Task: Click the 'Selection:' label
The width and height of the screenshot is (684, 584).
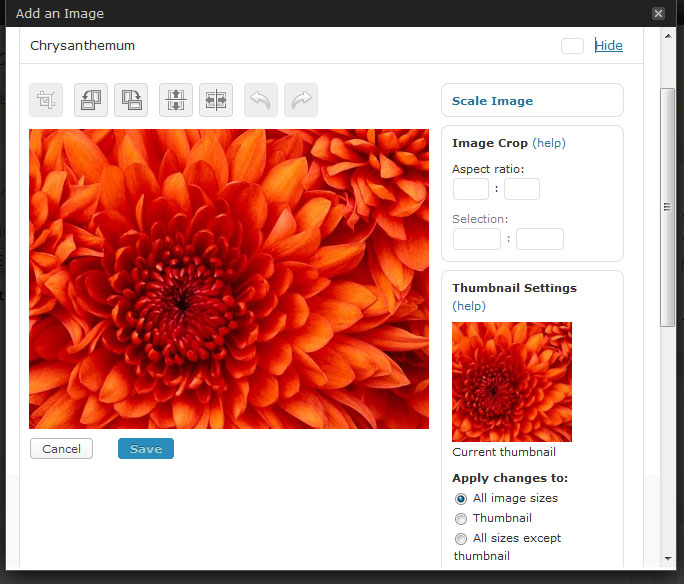Action: pyautogui.click(x=480, y=219)
